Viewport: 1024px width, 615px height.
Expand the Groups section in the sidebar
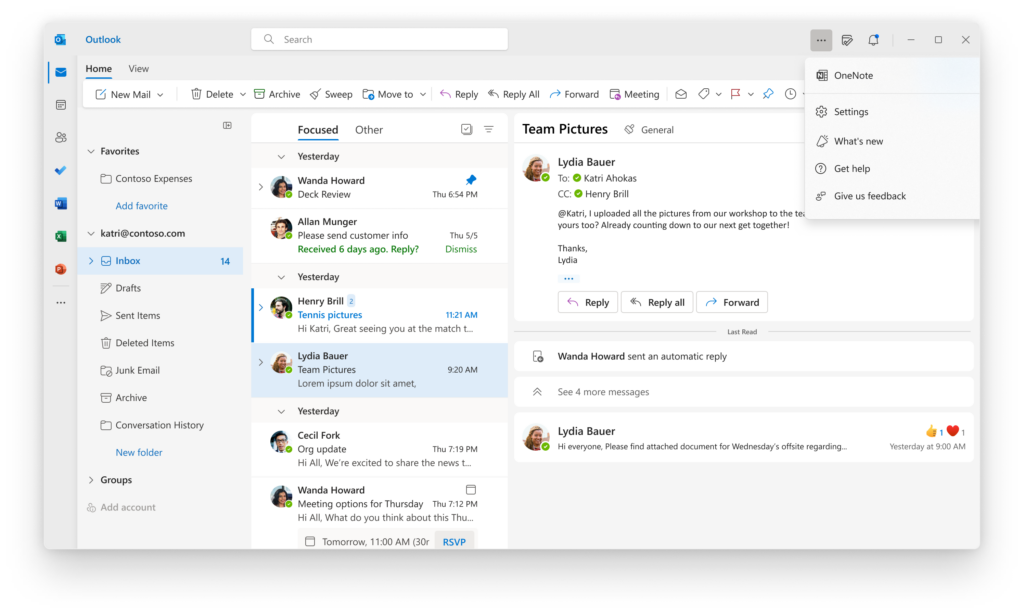click(89, 479)
